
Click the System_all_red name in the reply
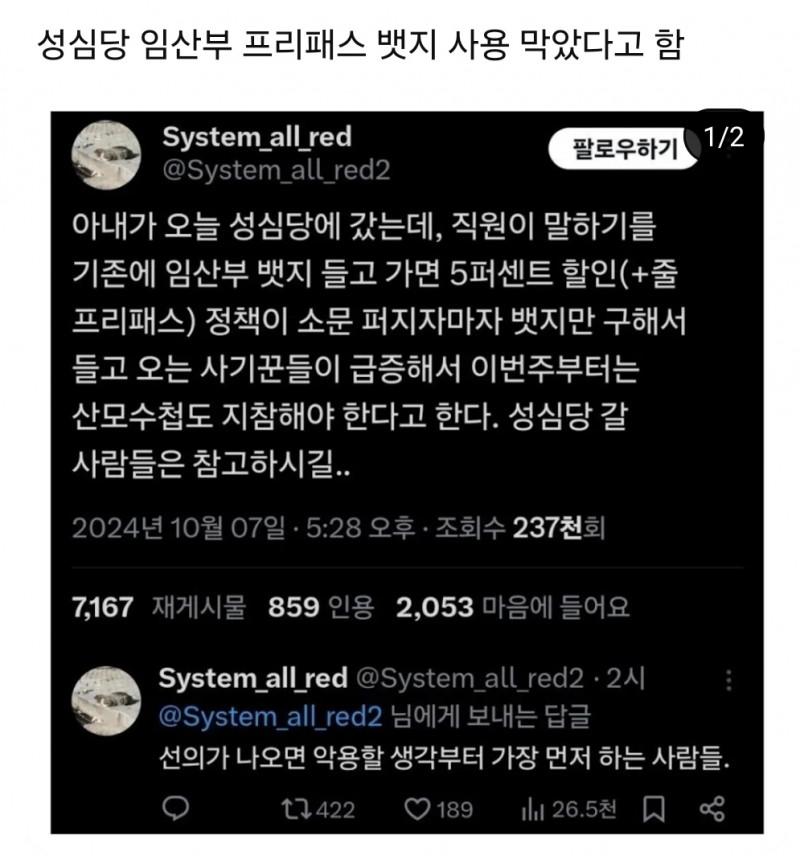pyautogui.click(x=253, y=679)
